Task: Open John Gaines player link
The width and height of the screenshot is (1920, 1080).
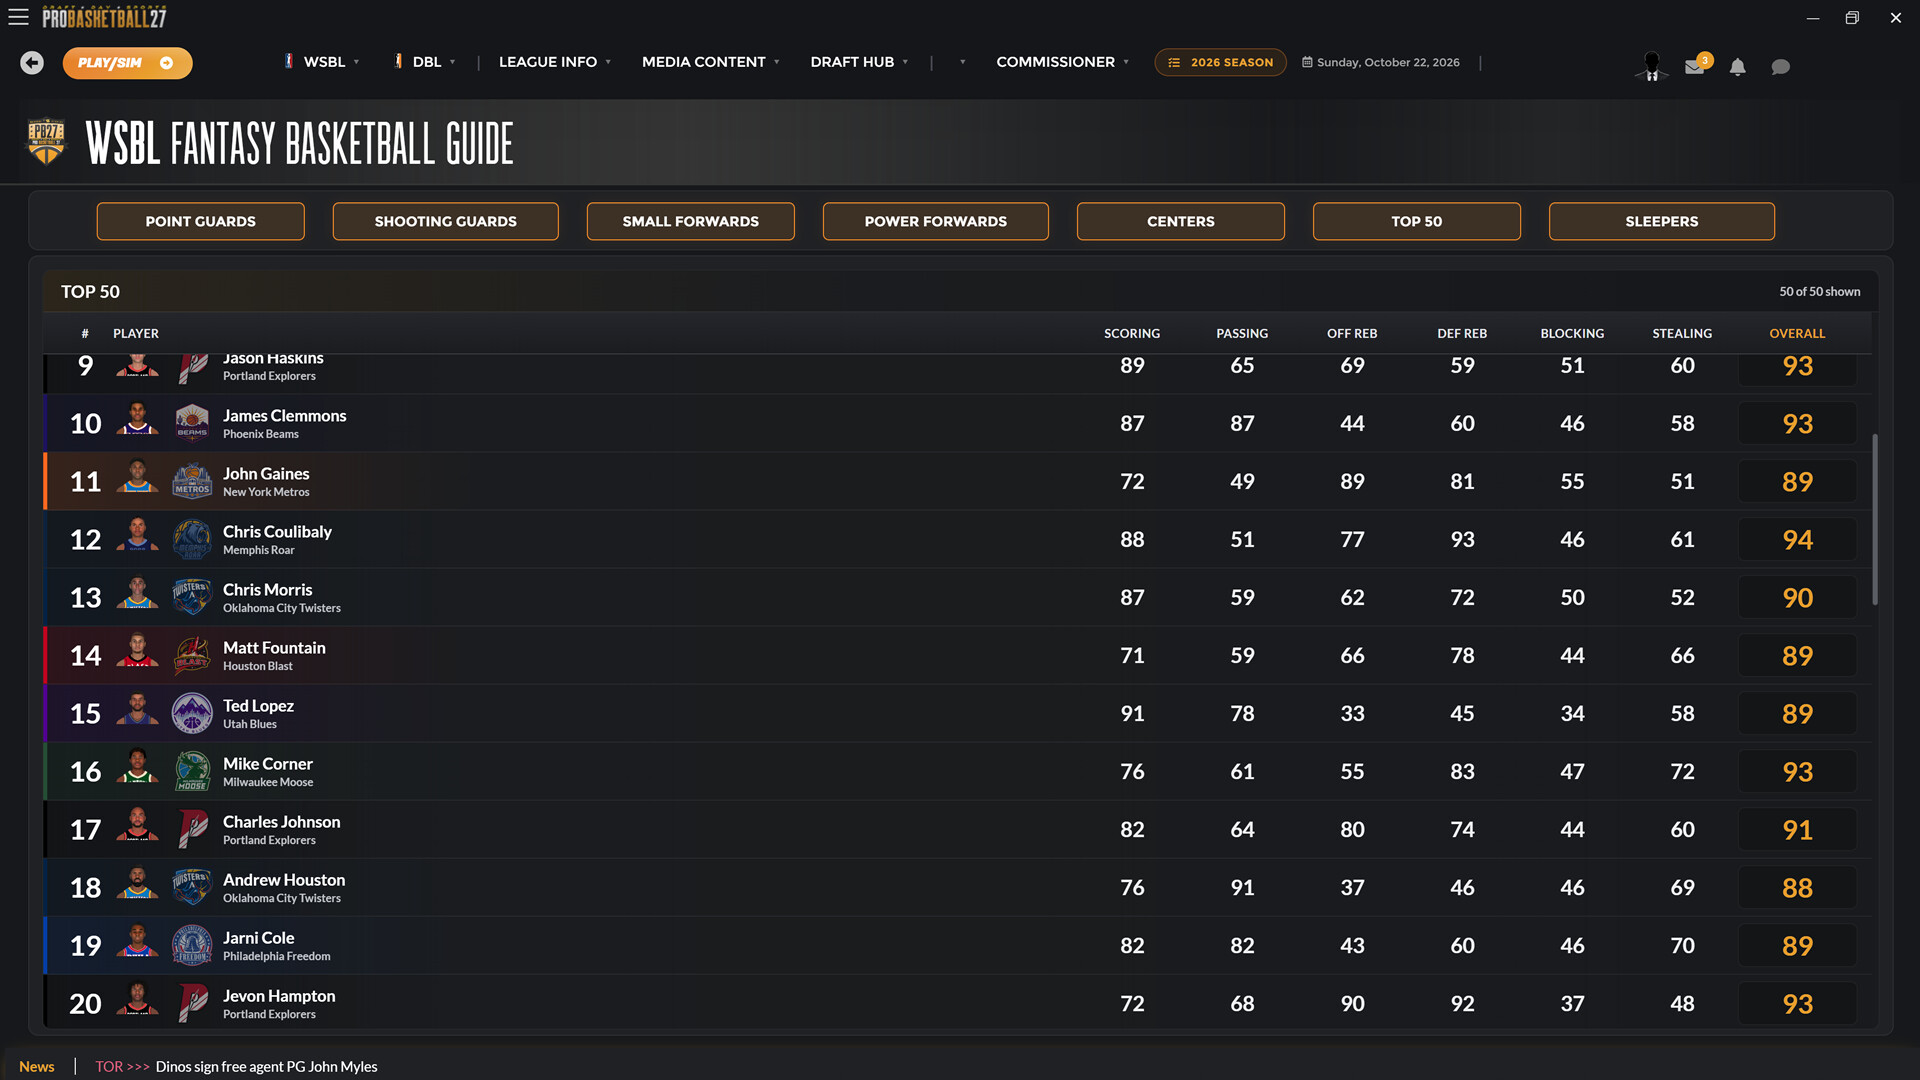Action: 266,473
